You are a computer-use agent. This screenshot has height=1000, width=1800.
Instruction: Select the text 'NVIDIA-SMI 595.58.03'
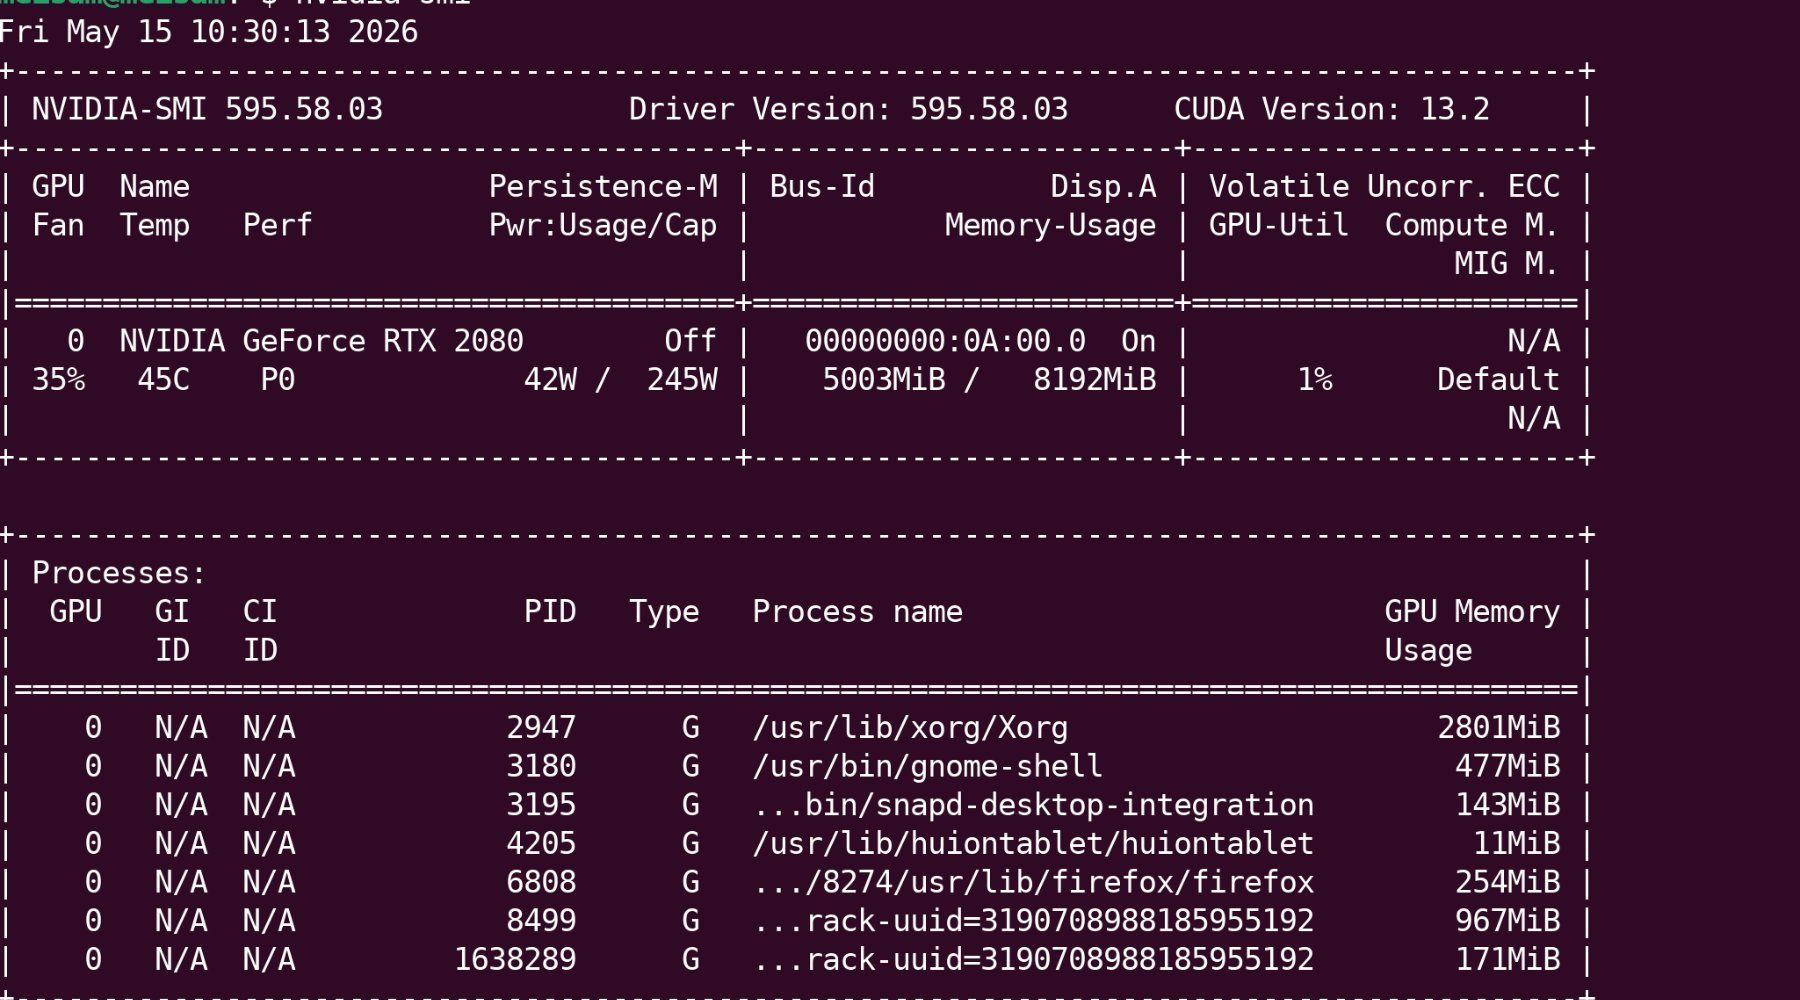pos(207,109)
